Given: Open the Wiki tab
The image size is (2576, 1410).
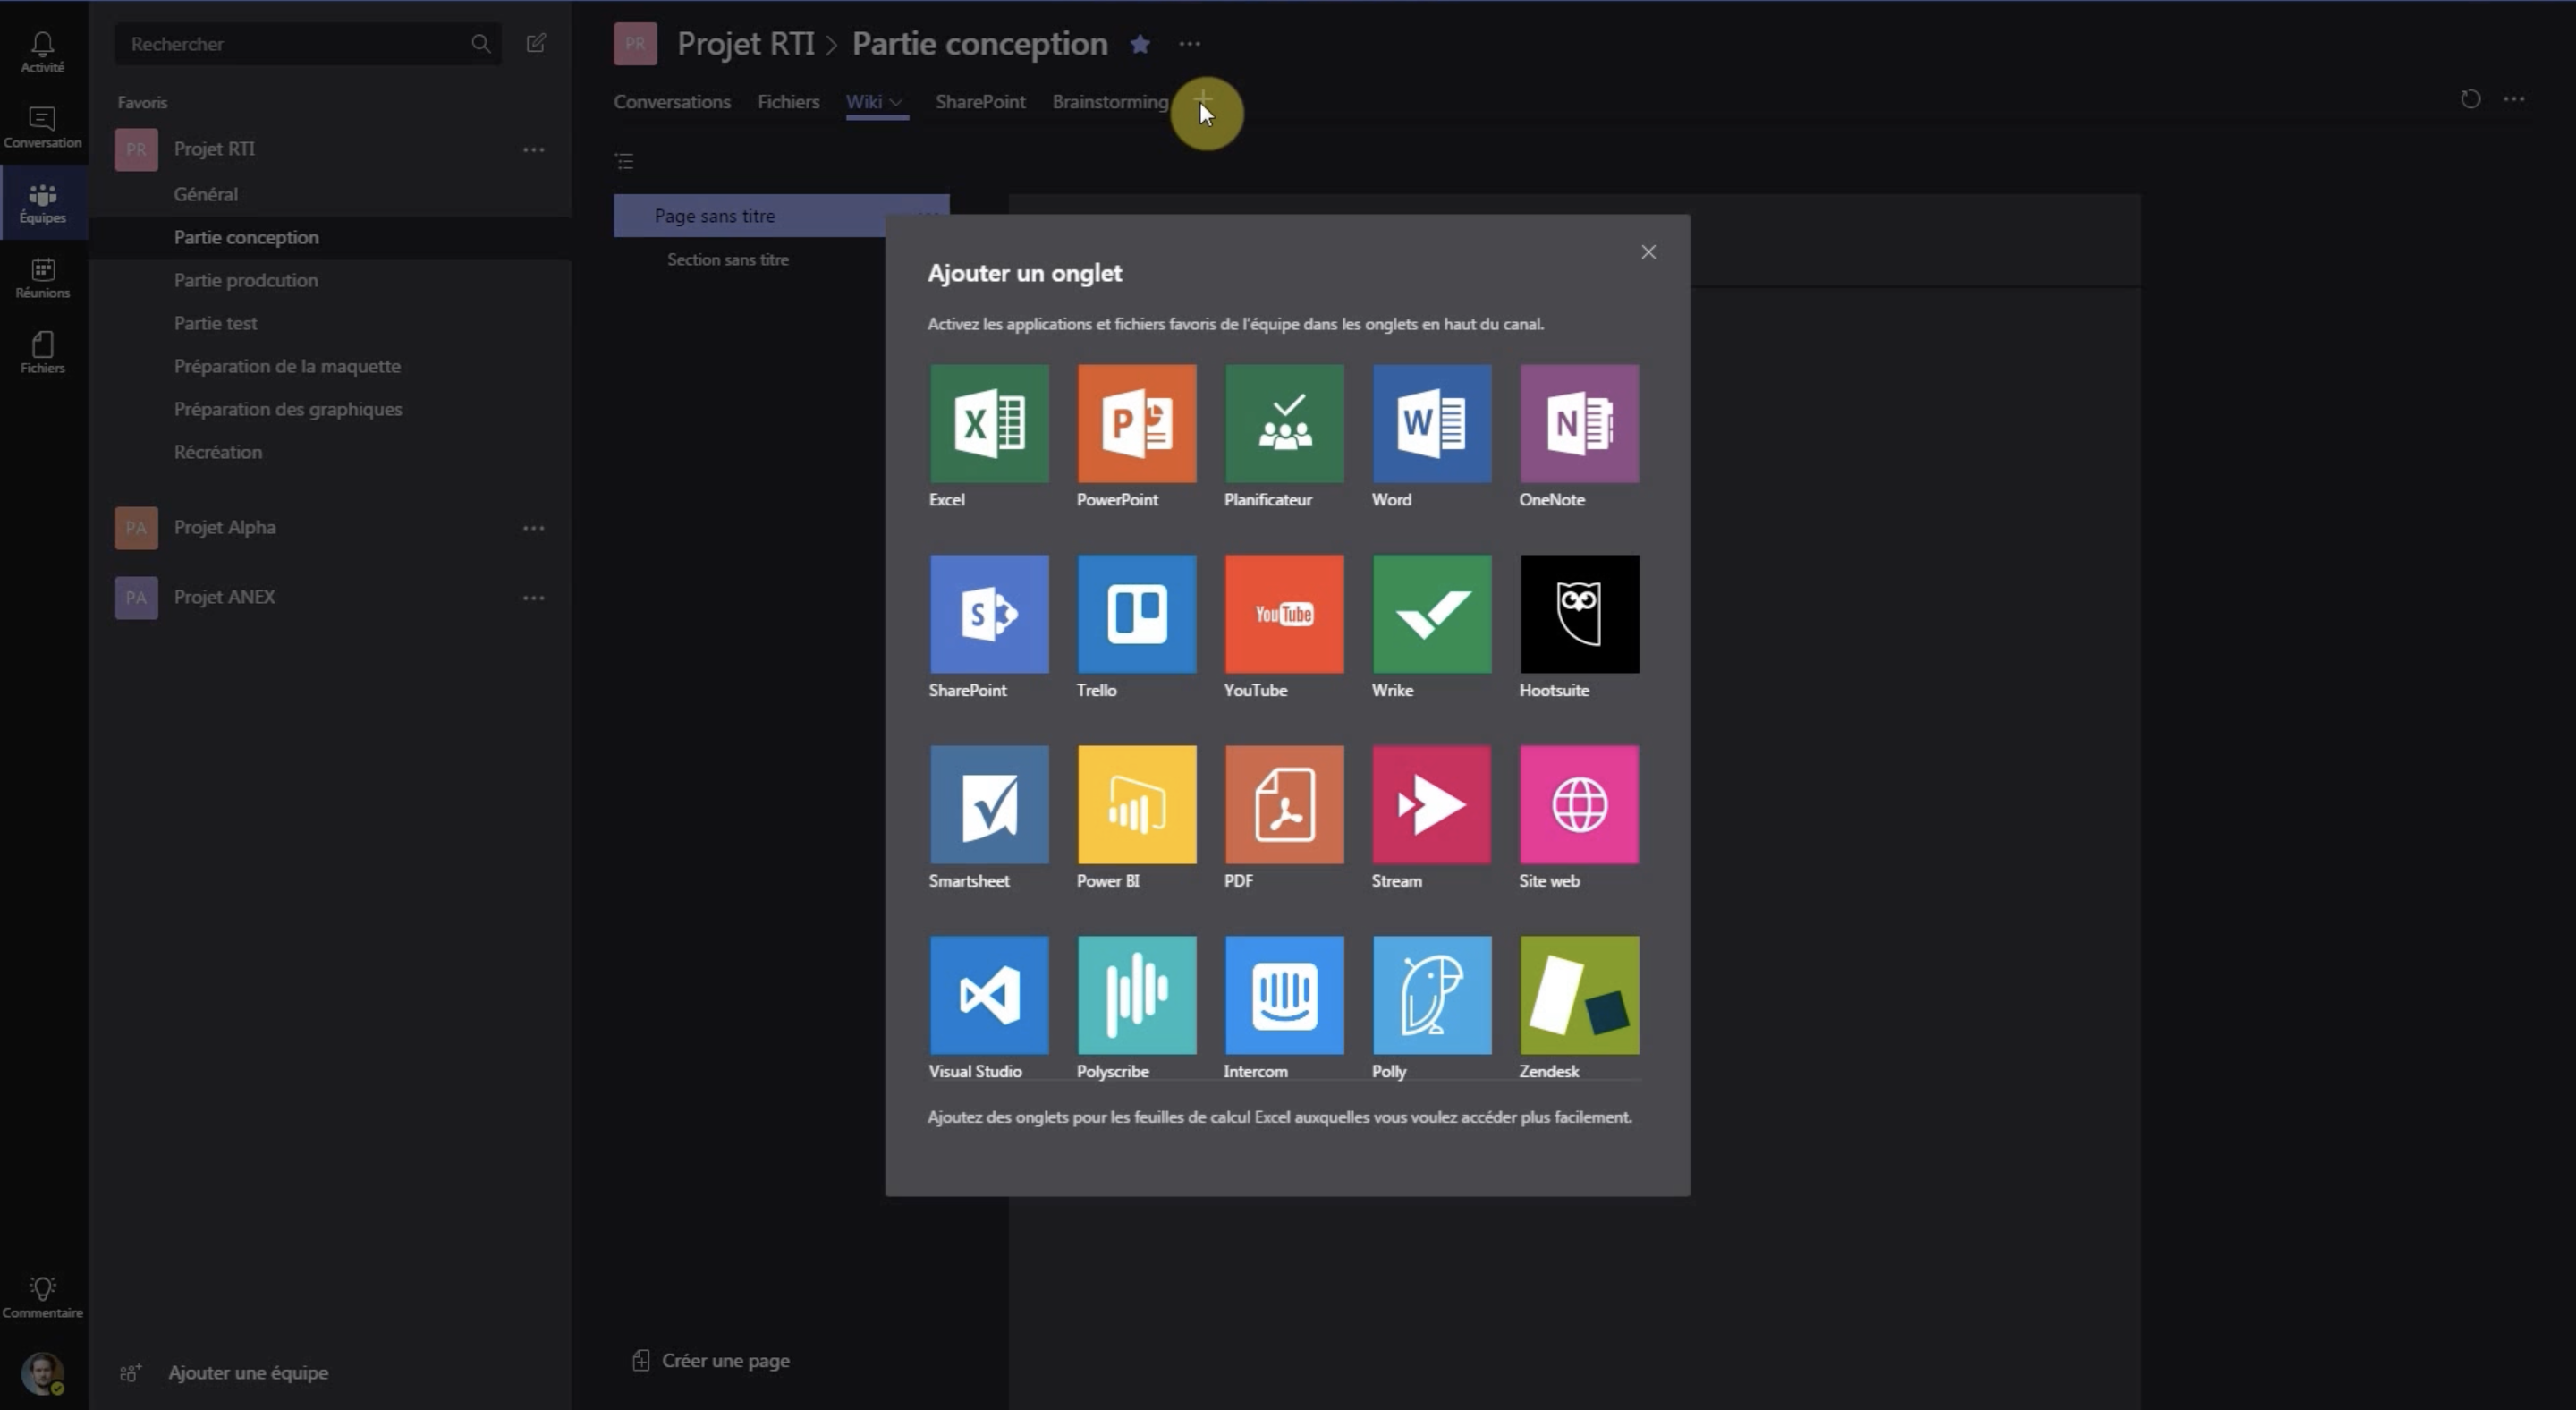Looking at the screenshot, I should (864, 102).
